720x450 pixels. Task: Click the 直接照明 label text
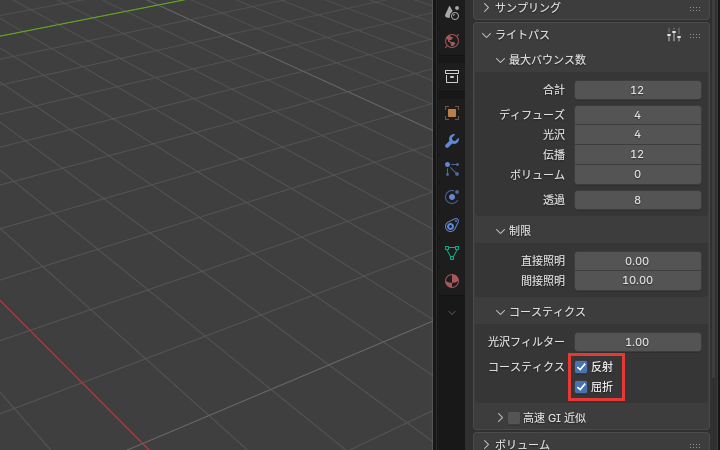tap(543, 261)
